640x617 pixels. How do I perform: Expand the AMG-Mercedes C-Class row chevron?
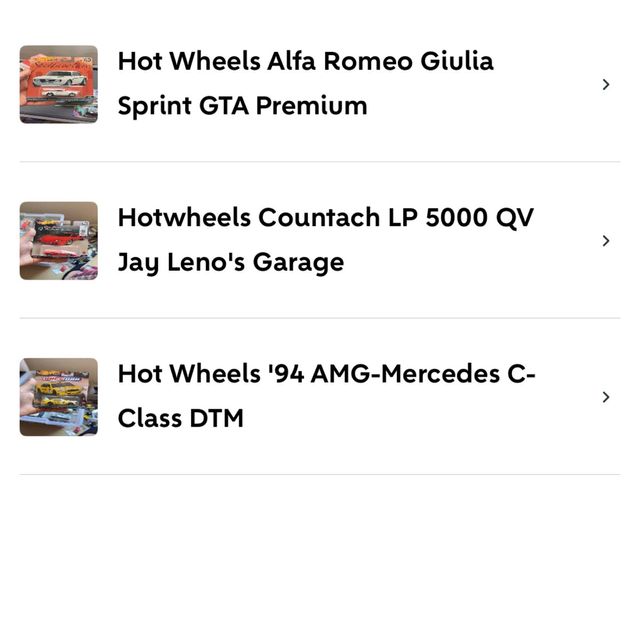605,397
